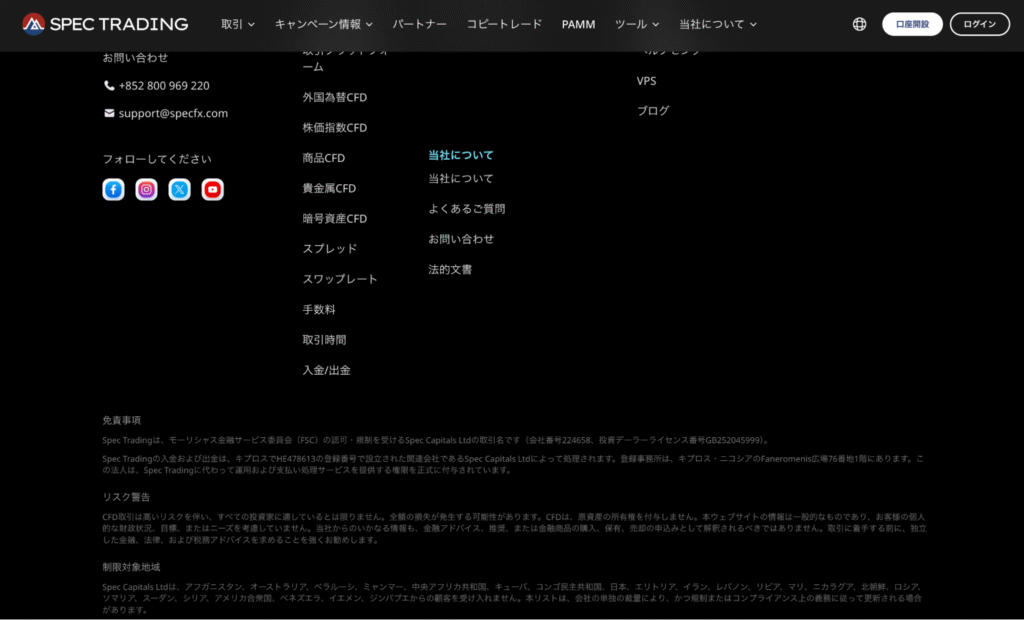Open the よくあるご質問 footer link
1024x620 pixels.
[466, 209]
